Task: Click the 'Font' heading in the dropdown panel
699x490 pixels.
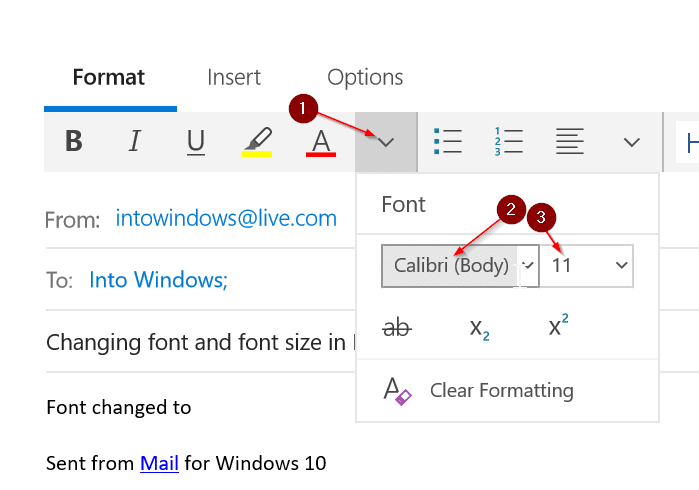Action: (x=403, y=205)
